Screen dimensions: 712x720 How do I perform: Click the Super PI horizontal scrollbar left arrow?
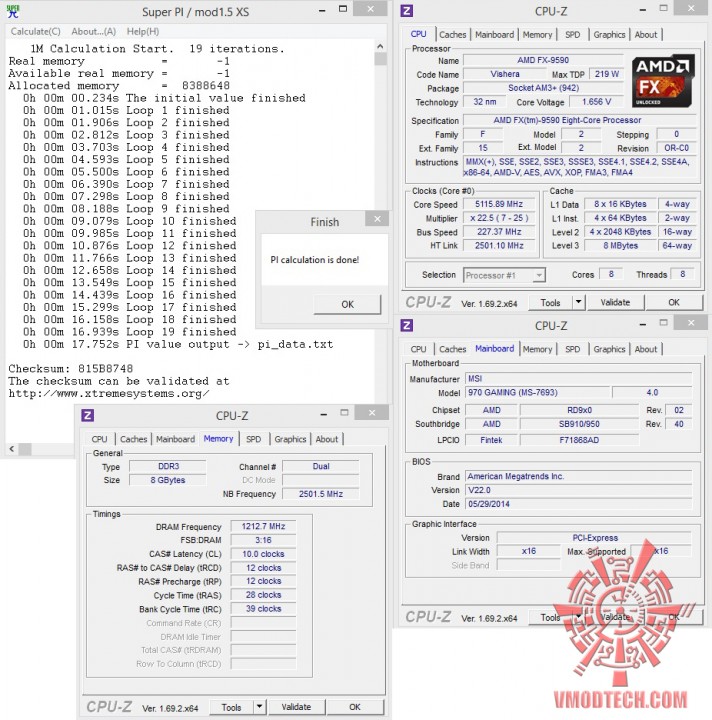(12, 449)
